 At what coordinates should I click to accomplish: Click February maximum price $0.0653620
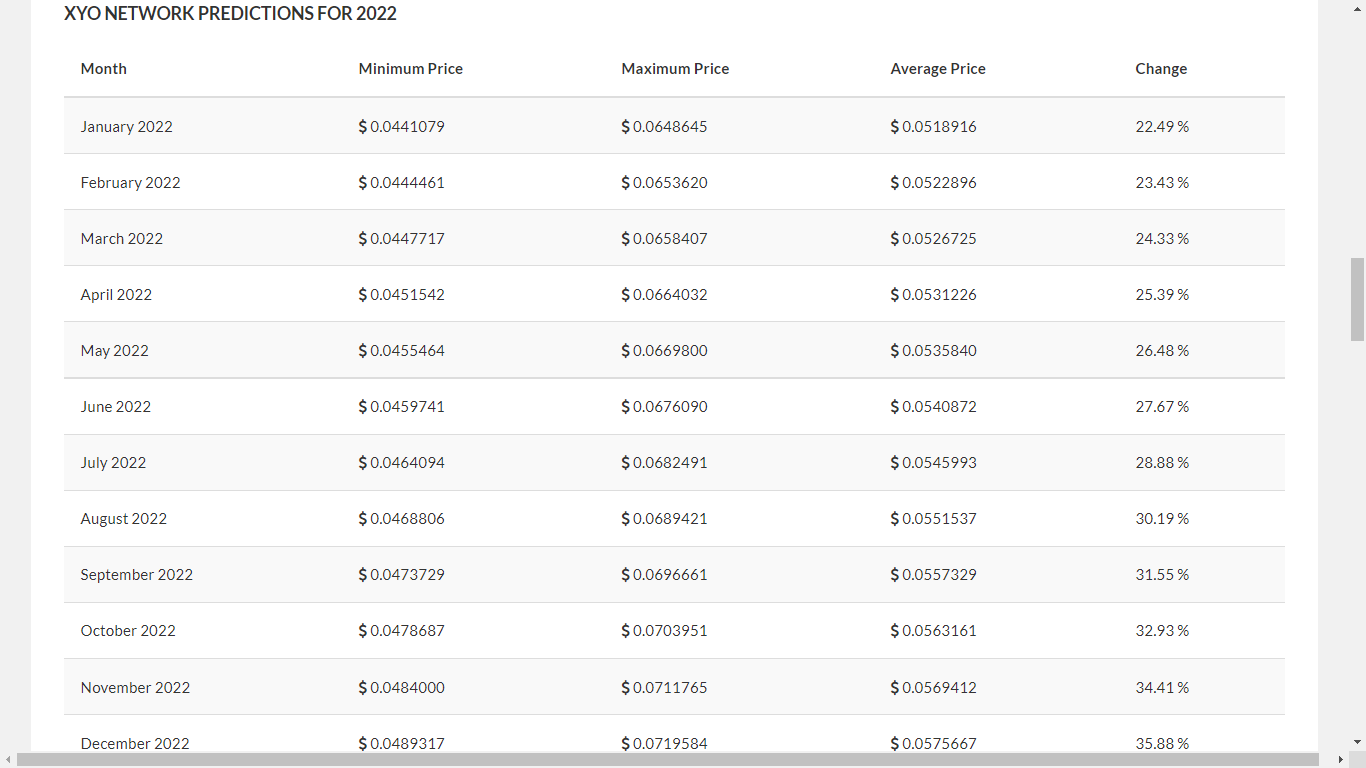click(x=665, y=183)
